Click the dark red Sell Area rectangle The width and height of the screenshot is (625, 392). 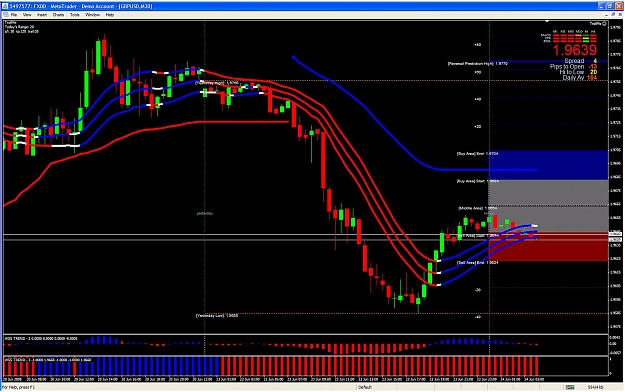(x=548, y=247)
